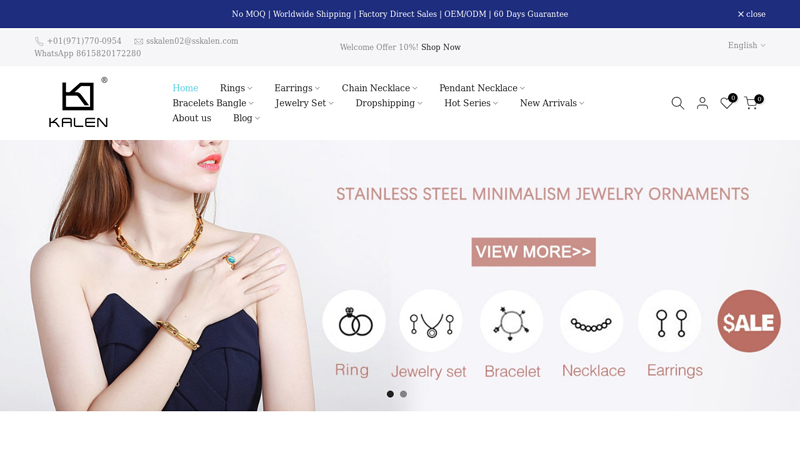Image resolution: width=800 pixels, height=450 pixels.
Task: Click the +01(971)770-0954 phone number
Action: point(84,41)
